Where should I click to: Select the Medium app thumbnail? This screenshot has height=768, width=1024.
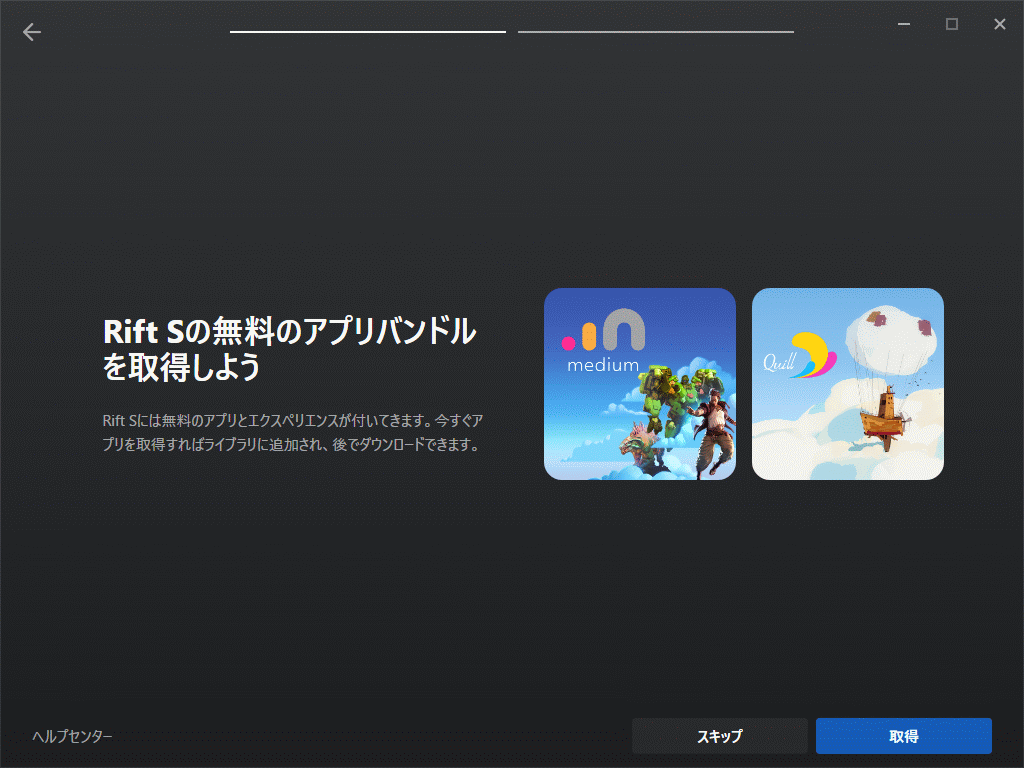click(x=640, y=384)
